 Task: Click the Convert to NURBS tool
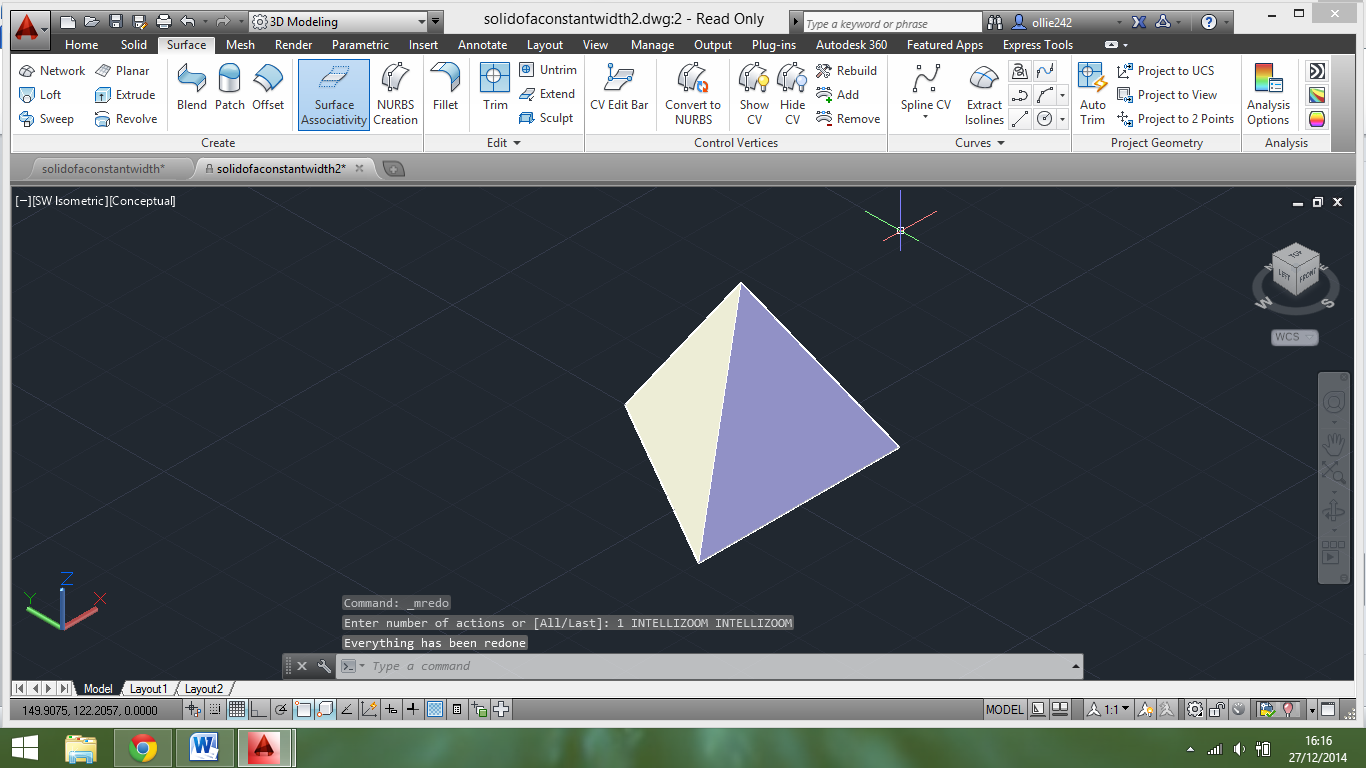tap(693, 94)
